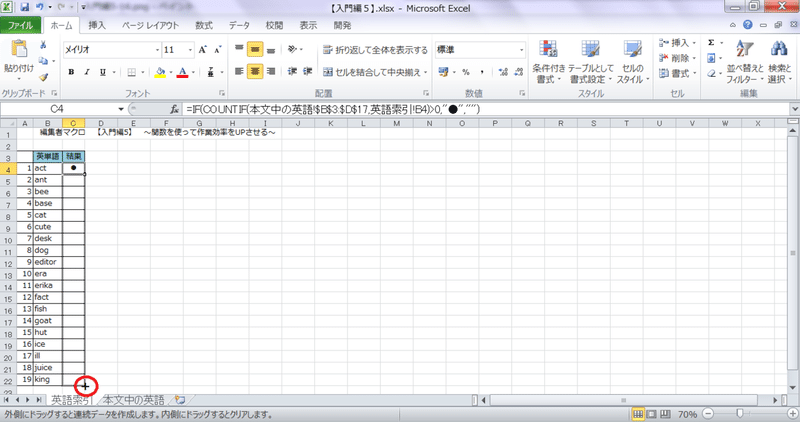The width and height of the screenshot is (800, 422).
Task: Open 検索と選択 find and select
Action: click(780, 62)
